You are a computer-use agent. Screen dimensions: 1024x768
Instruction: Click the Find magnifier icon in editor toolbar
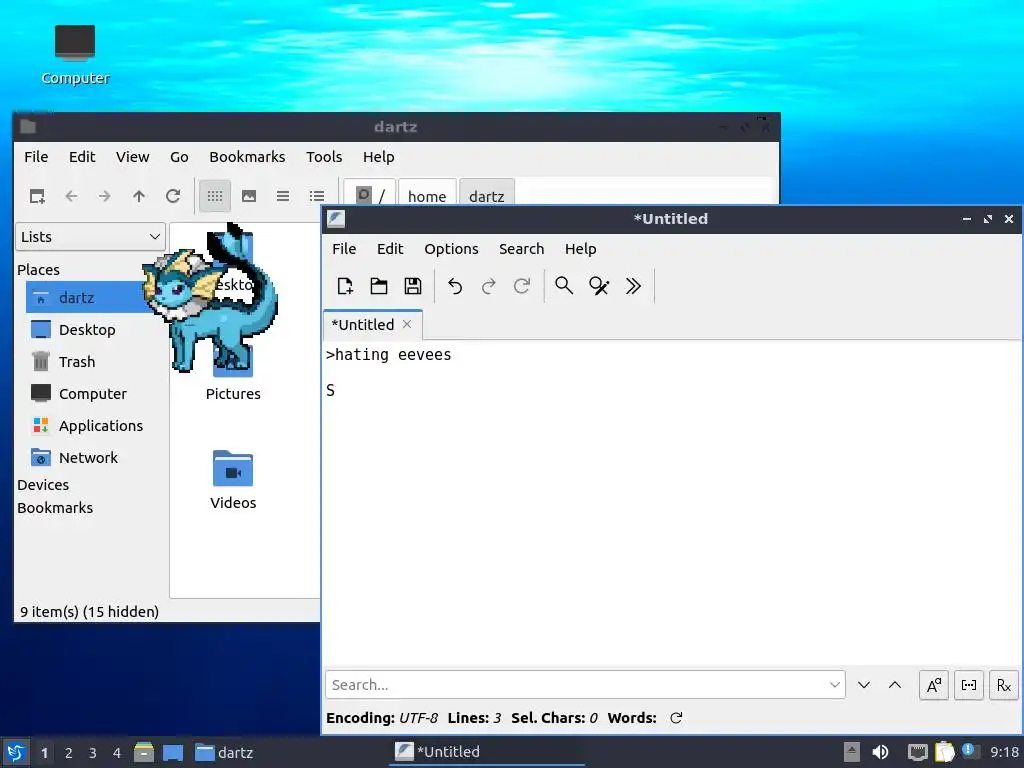click(564, 285)
